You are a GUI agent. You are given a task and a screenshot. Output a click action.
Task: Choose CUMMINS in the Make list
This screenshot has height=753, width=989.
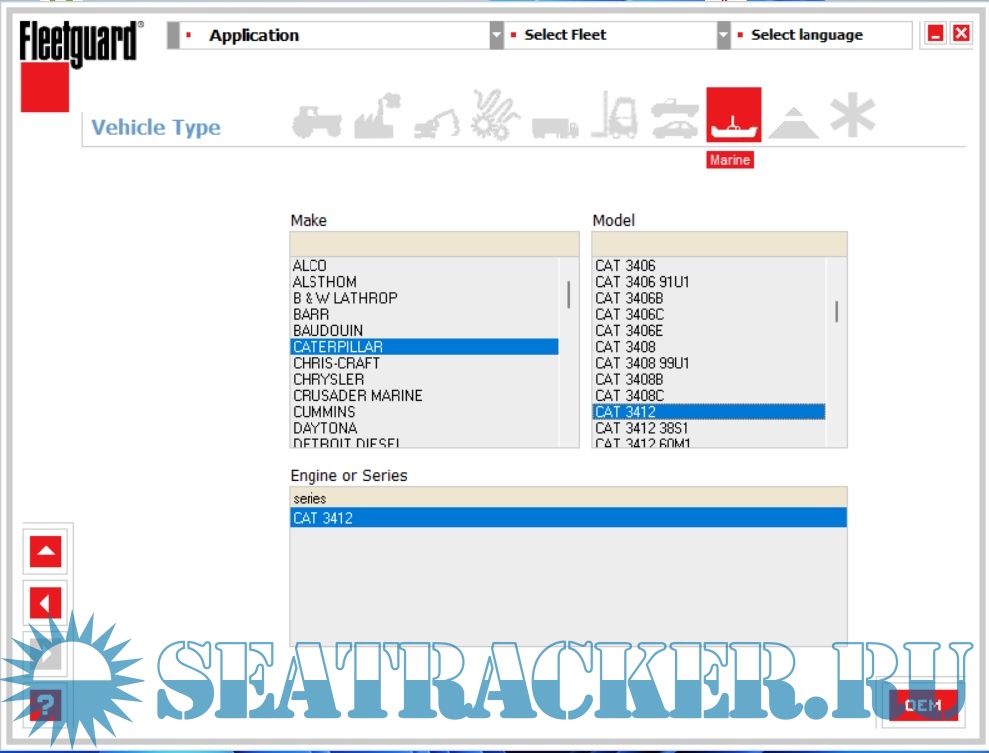(x=324, y=412)
